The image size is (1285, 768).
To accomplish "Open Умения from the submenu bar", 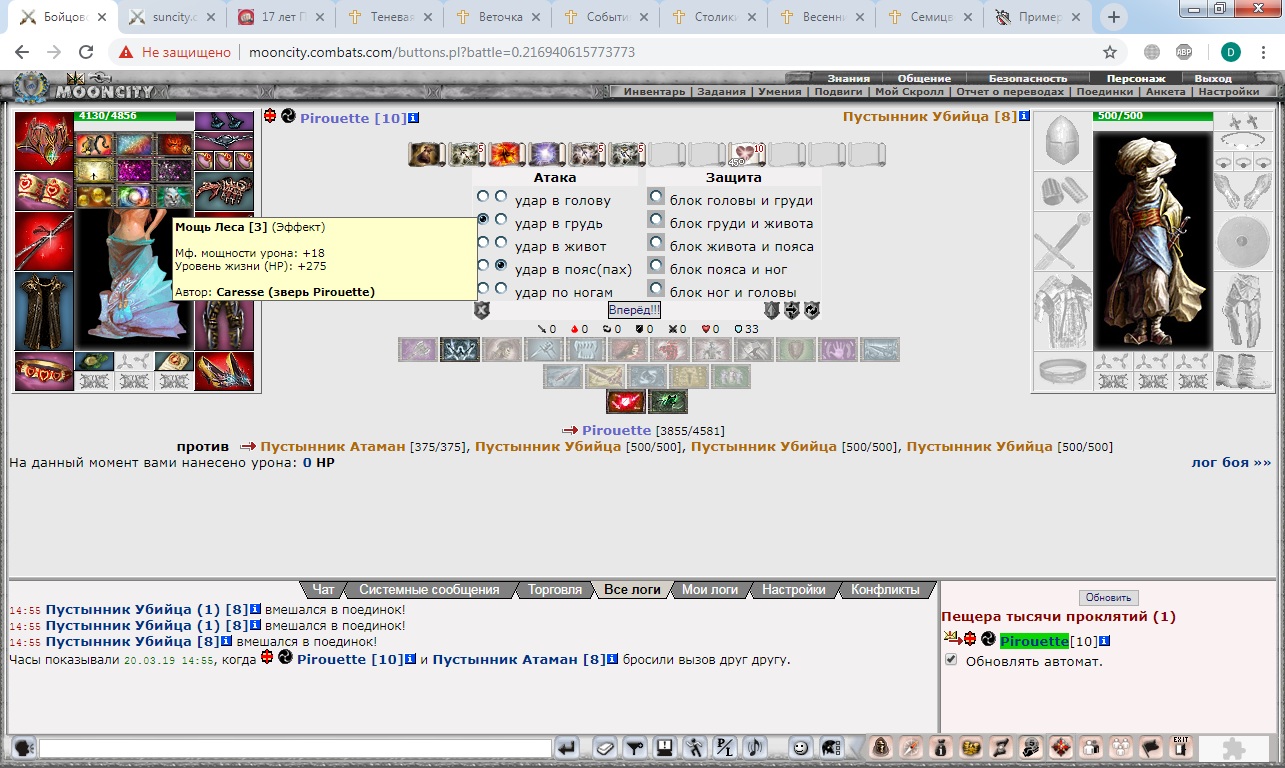I will click(779, 92).
